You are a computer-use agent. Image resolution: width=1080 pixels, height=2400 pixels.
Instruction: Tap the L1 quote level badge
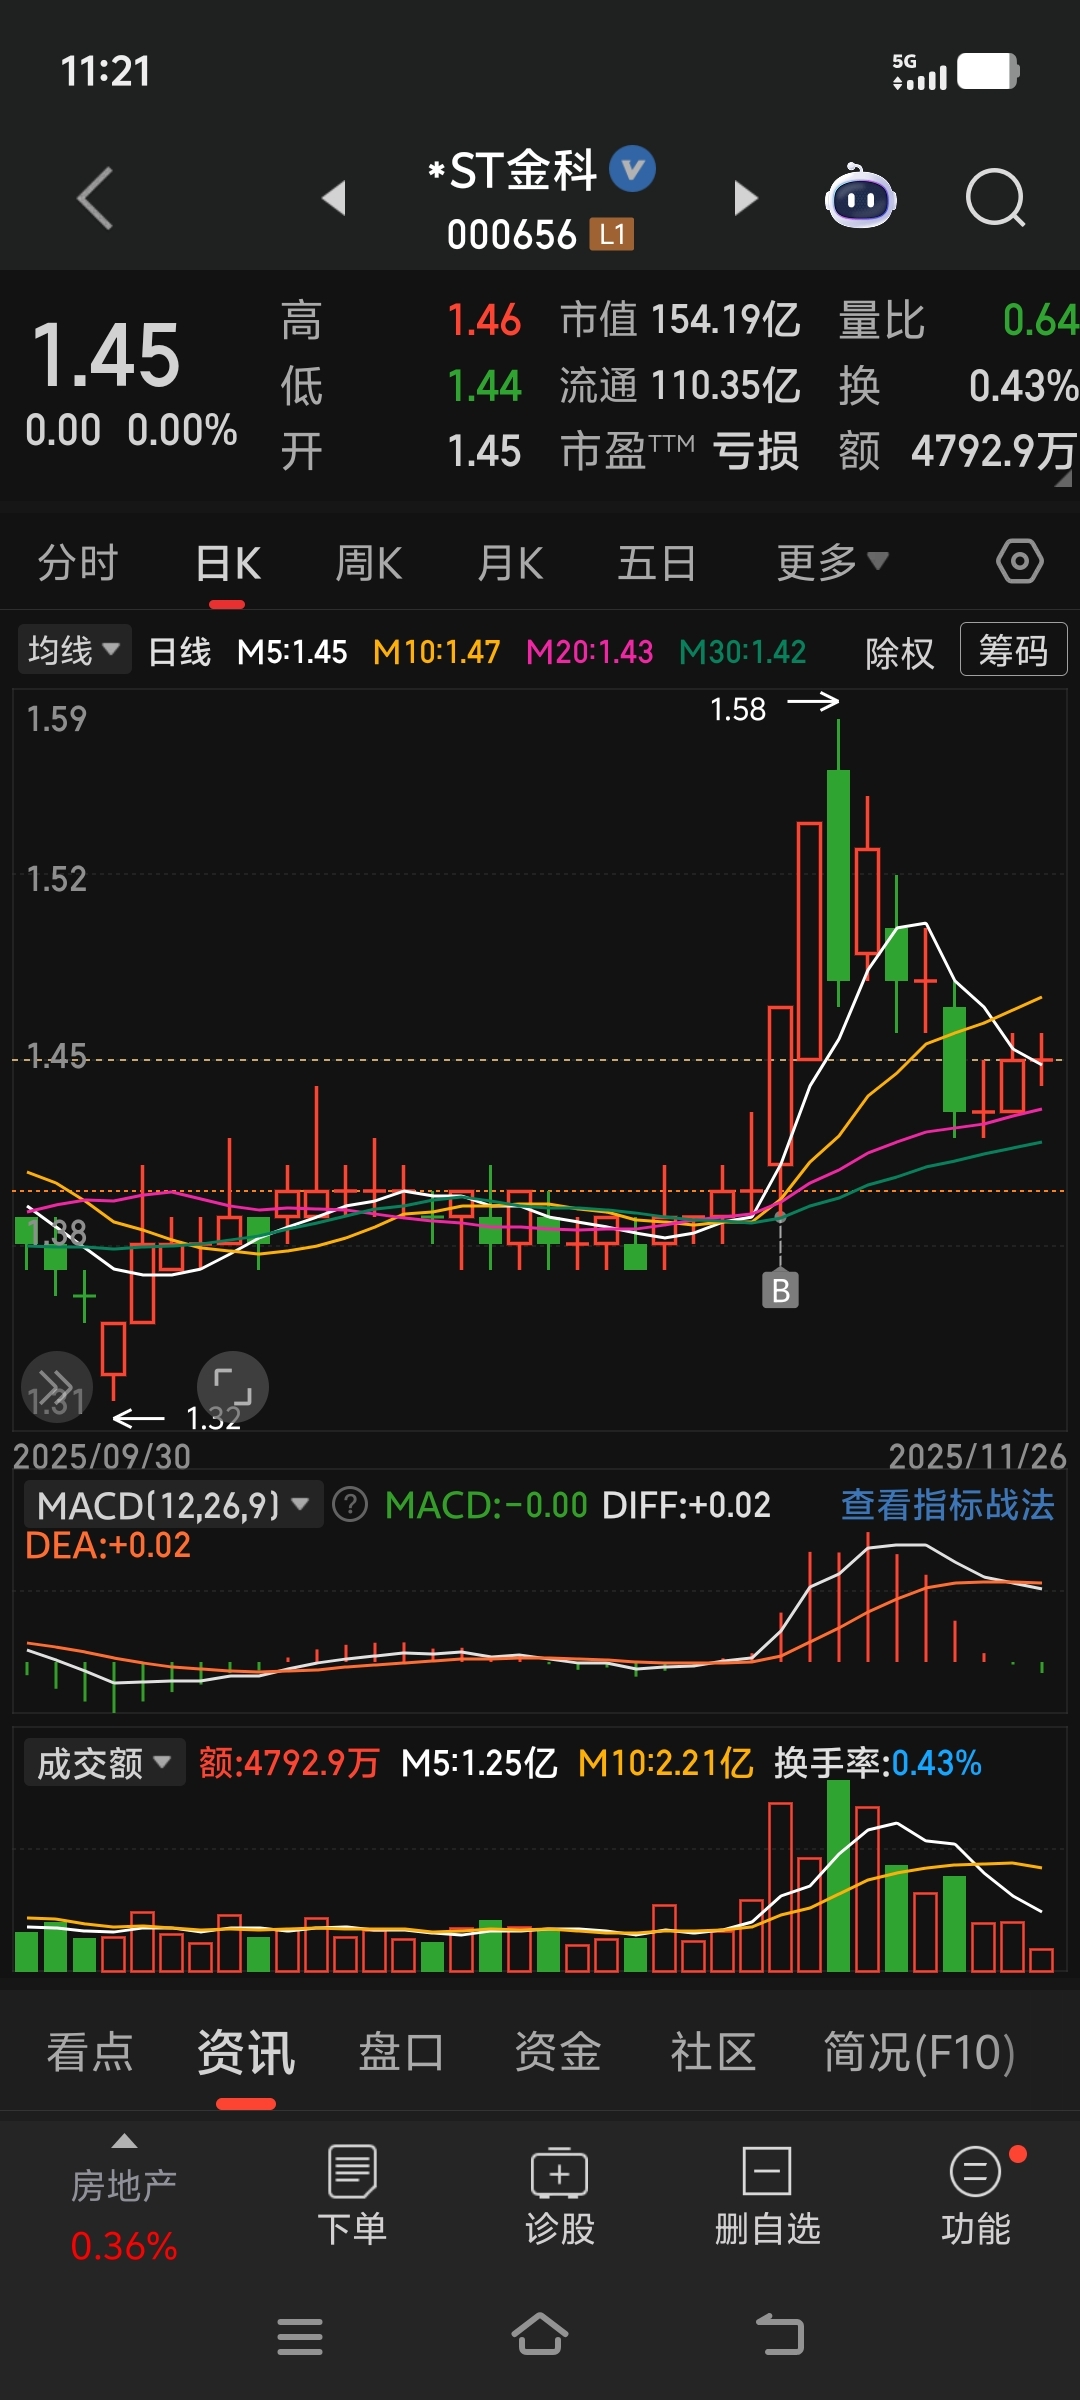[x=612, y=235]
